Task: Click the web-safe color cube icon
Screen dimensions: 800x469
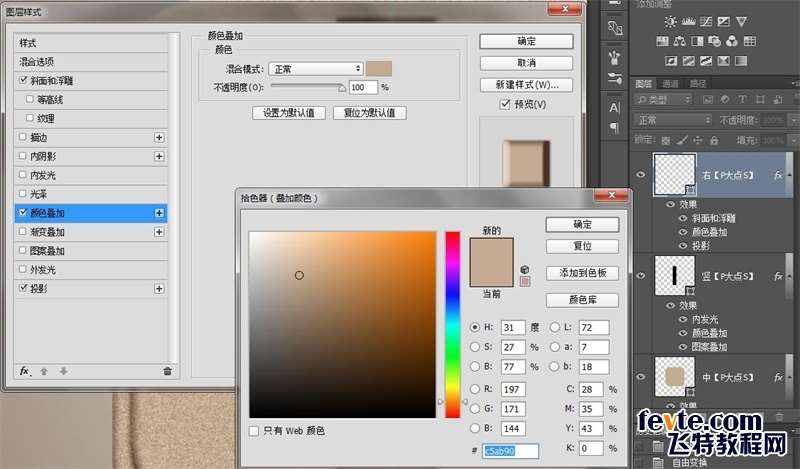Action: (524, 269)
